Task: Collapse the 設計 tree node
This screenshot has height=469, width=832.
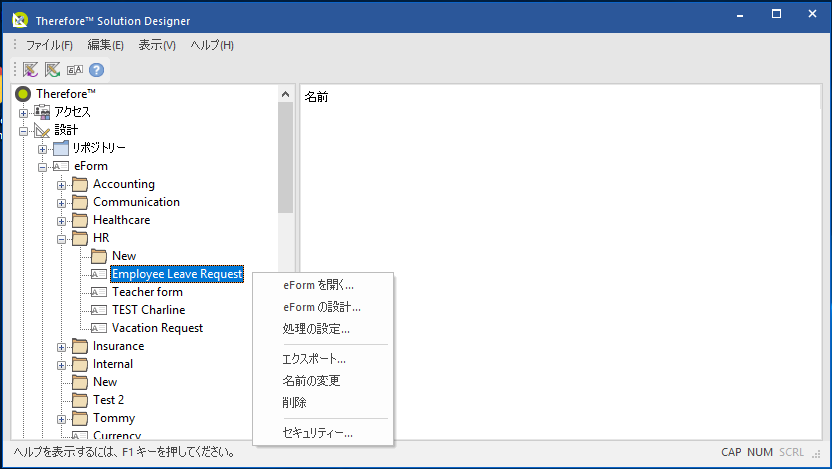Action: pyautogui.click(x=23, y=131)
